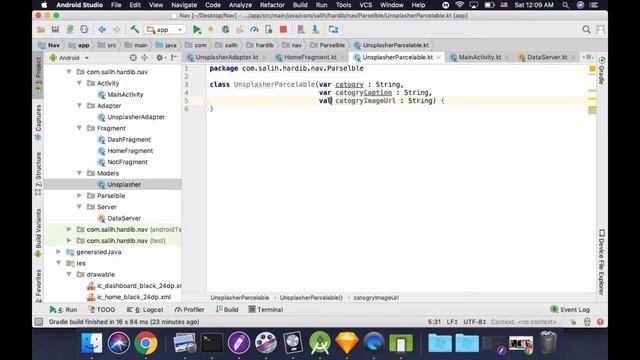Open Finder from the Dock
Viewport: 640px width, 360px height.
coord(91,342)
